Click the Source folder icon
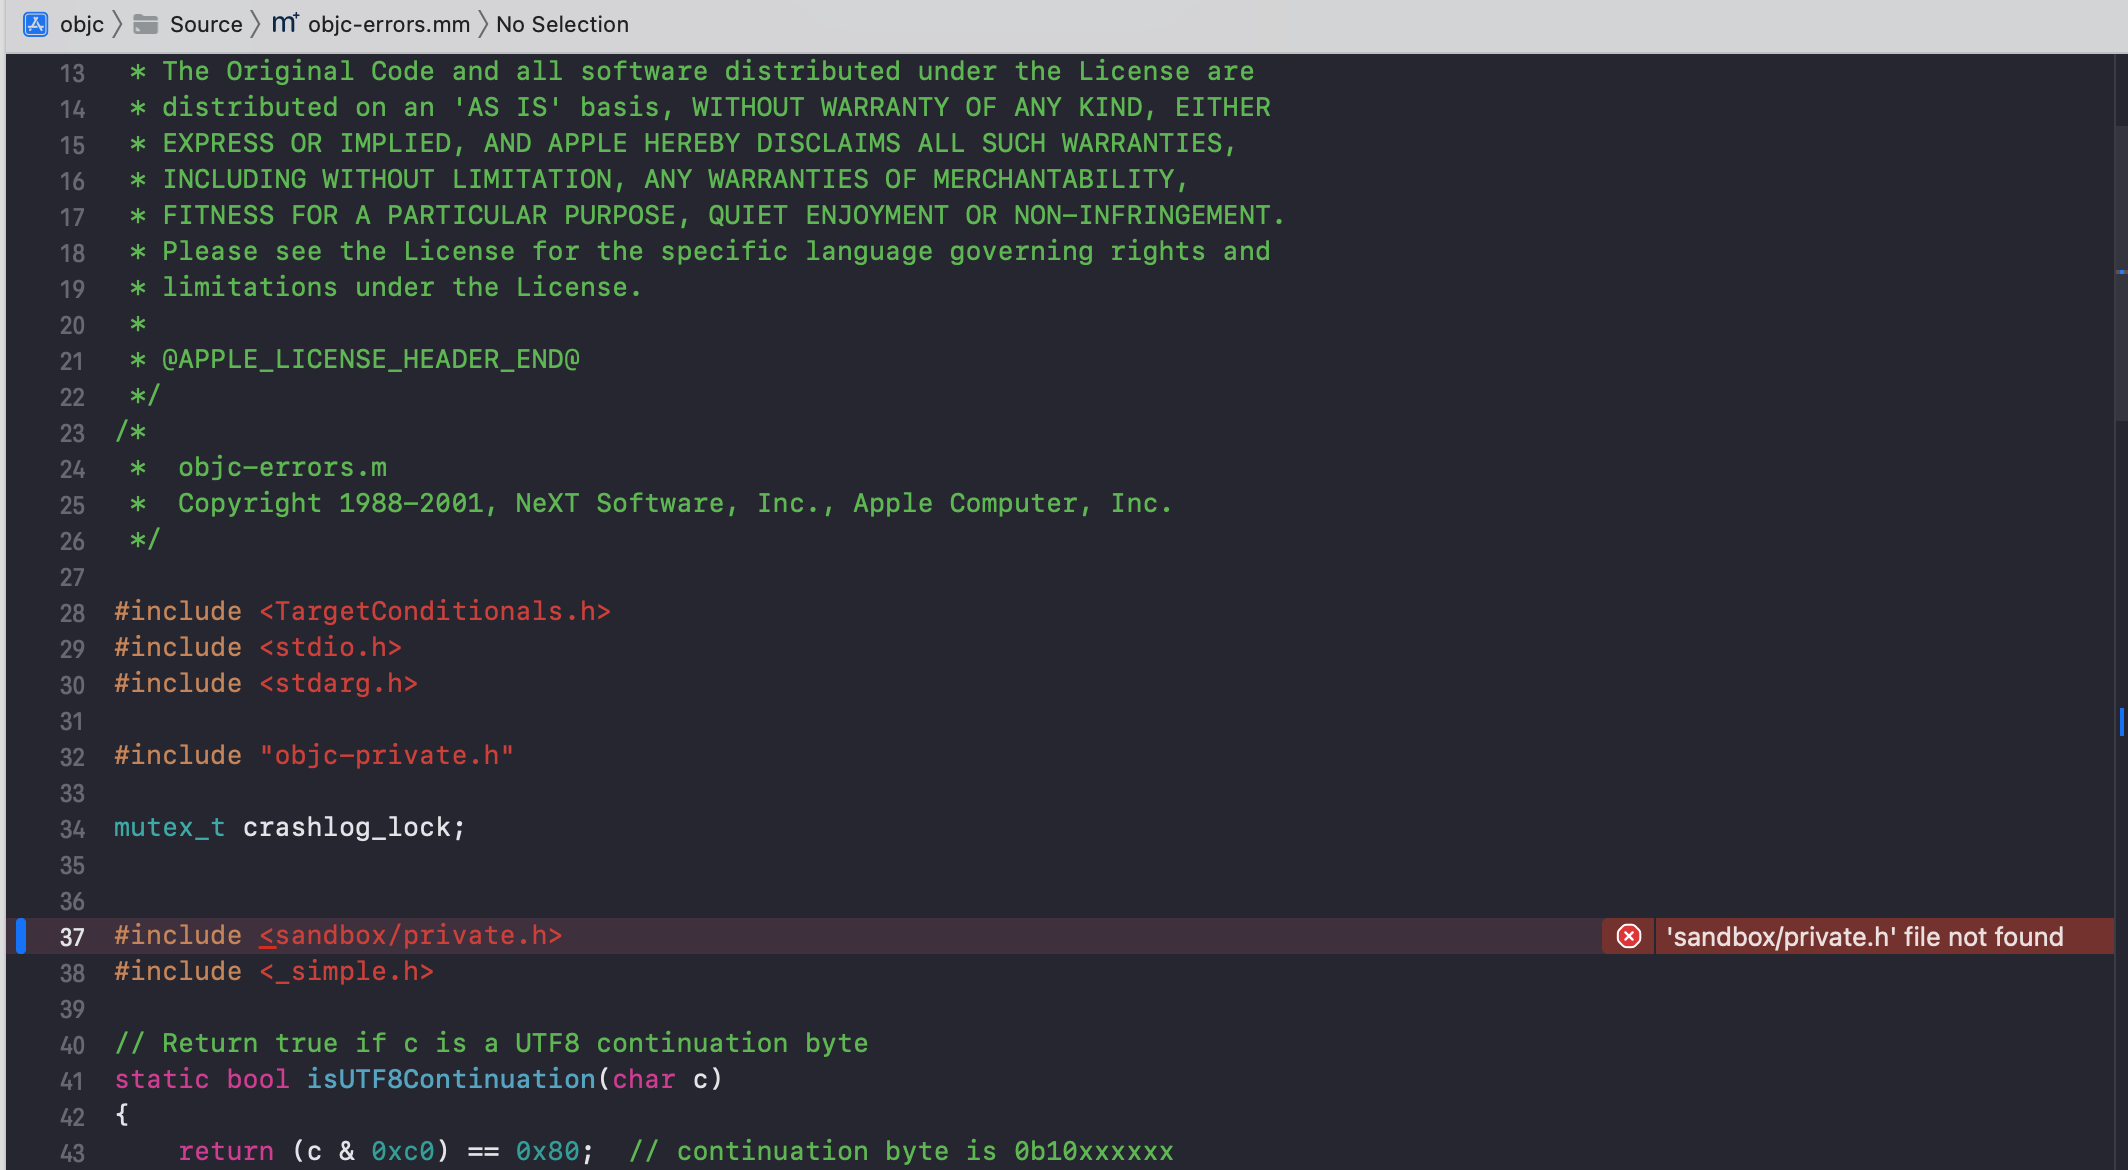The width and height of the screenshot is (2128, 1170). 146,24
